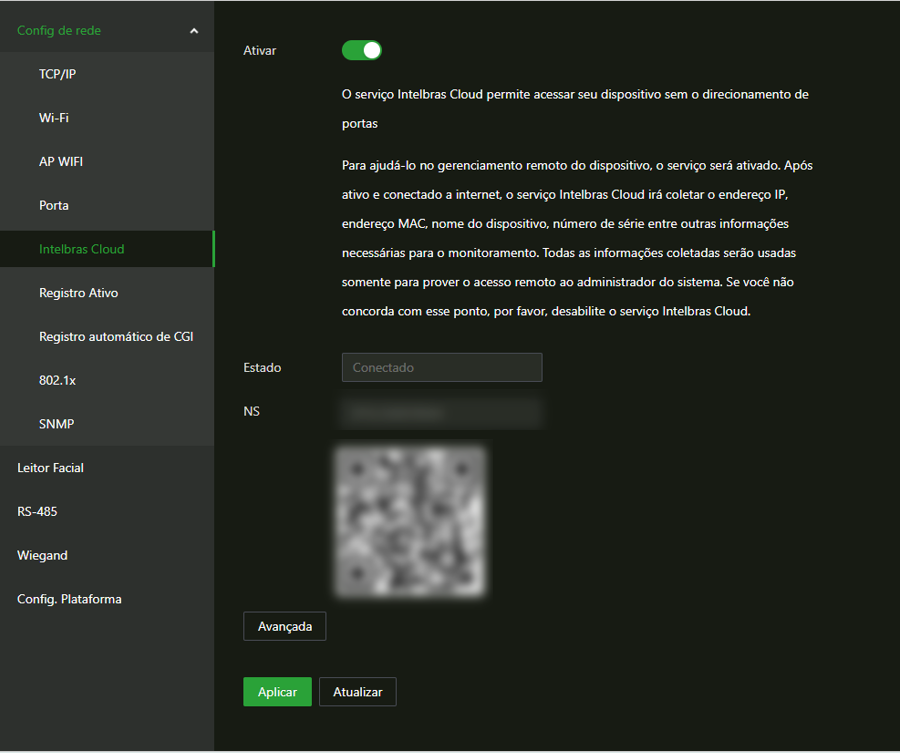Open the TCP/IP settings page

click(57, 74)
